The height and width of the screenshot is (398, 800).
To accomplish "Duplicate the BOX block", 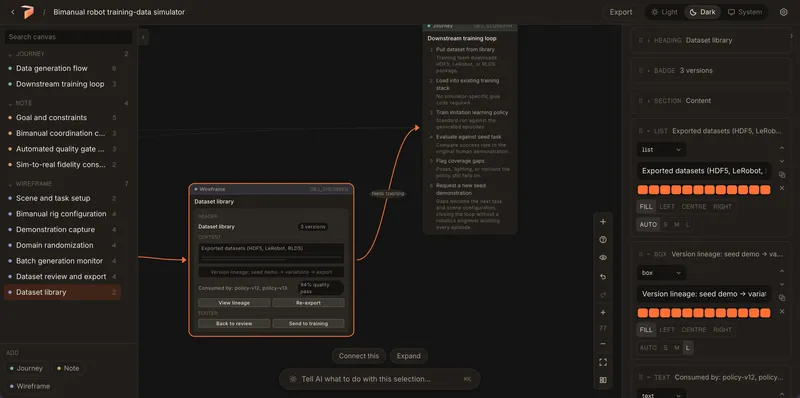I will click(782, 298).
